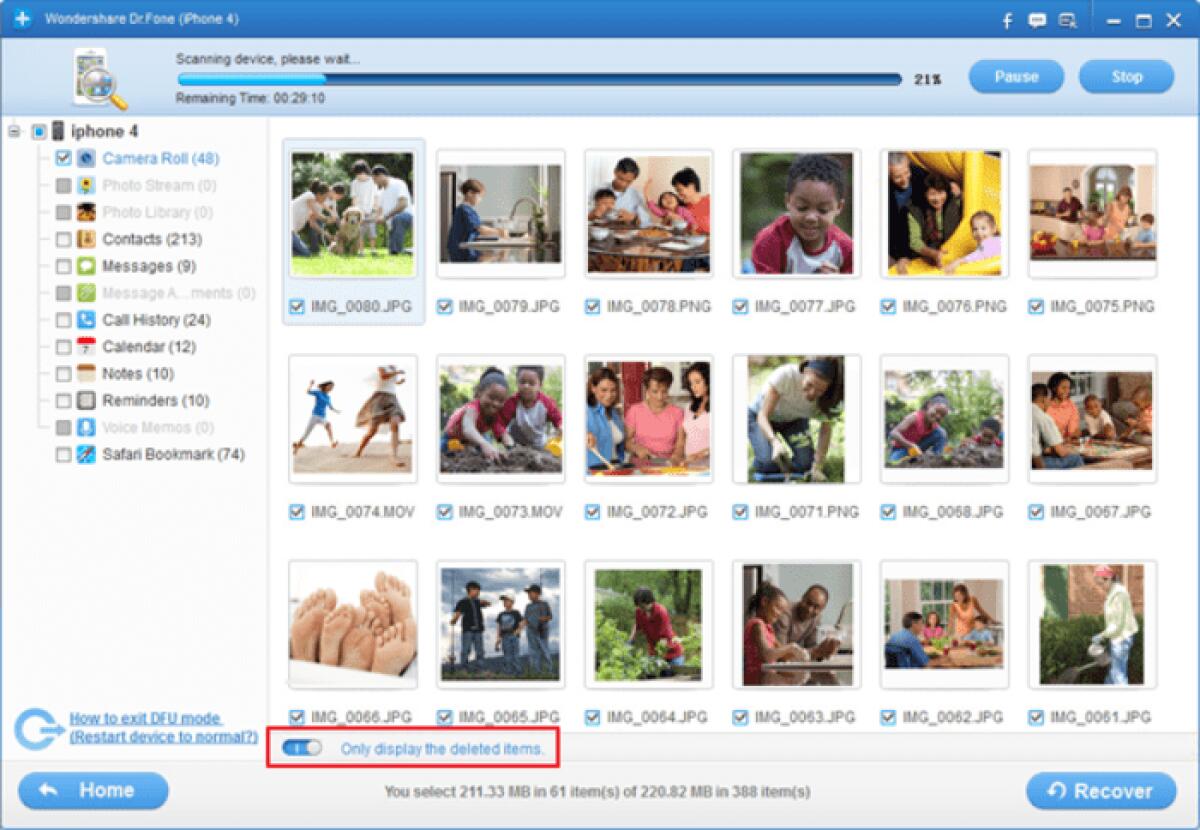The width and height of the screenshot is (1200, 830).
Task: Select the Call History icon
Action: (x=88, y=320)
